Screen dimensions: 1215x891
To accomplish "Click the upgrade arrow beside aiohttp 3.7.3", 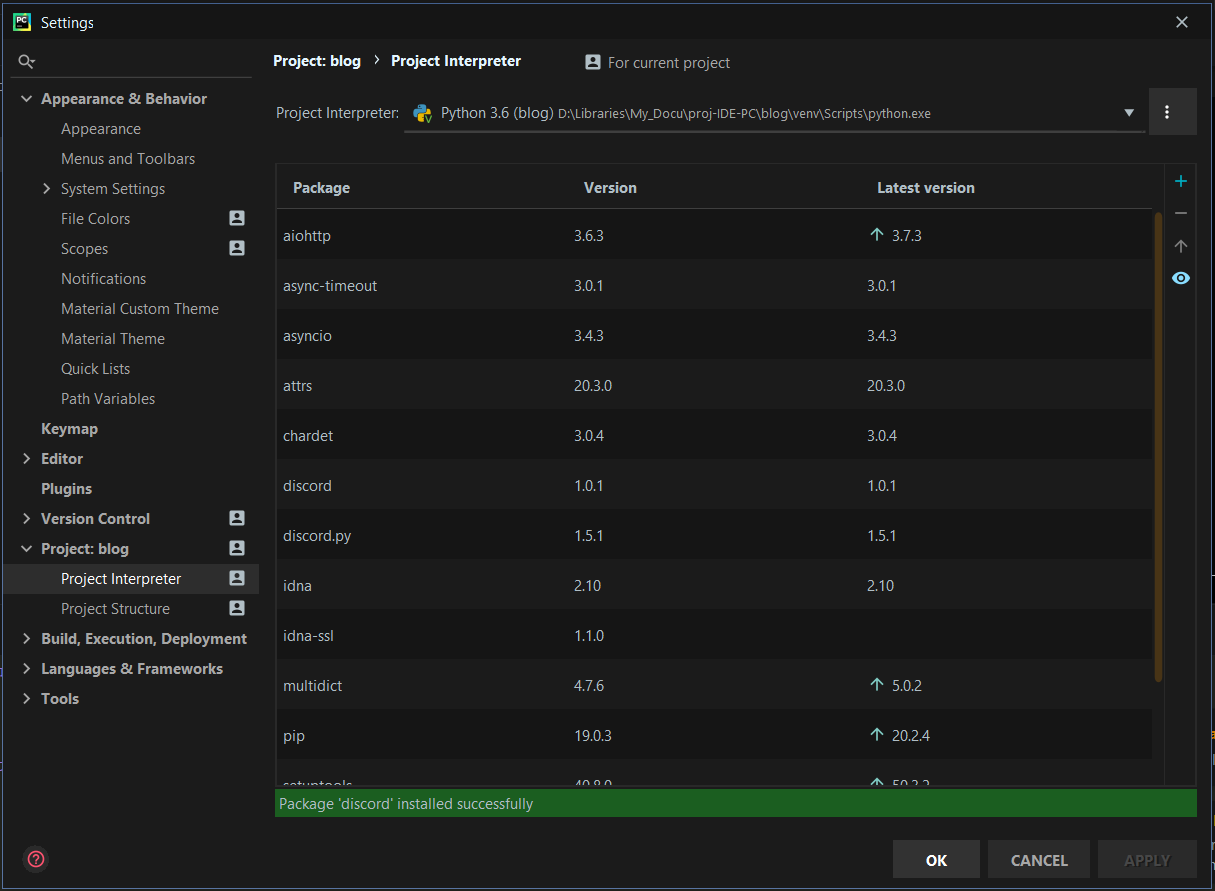I will point(877,235).
